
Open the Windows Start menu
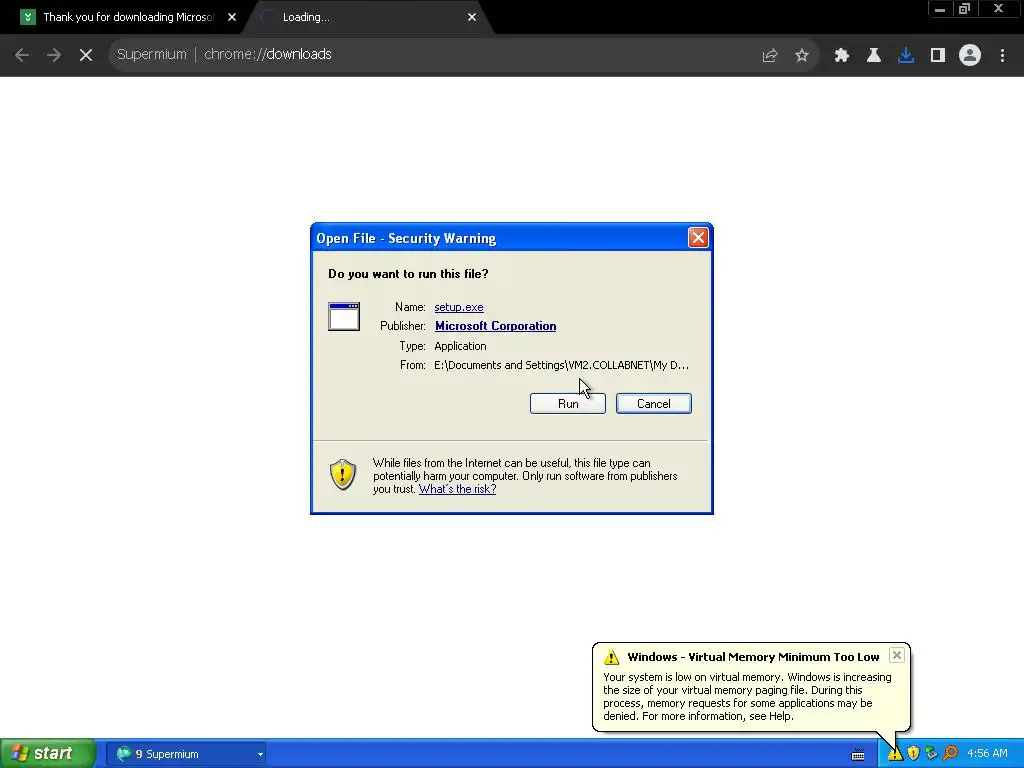click(47, 754)
